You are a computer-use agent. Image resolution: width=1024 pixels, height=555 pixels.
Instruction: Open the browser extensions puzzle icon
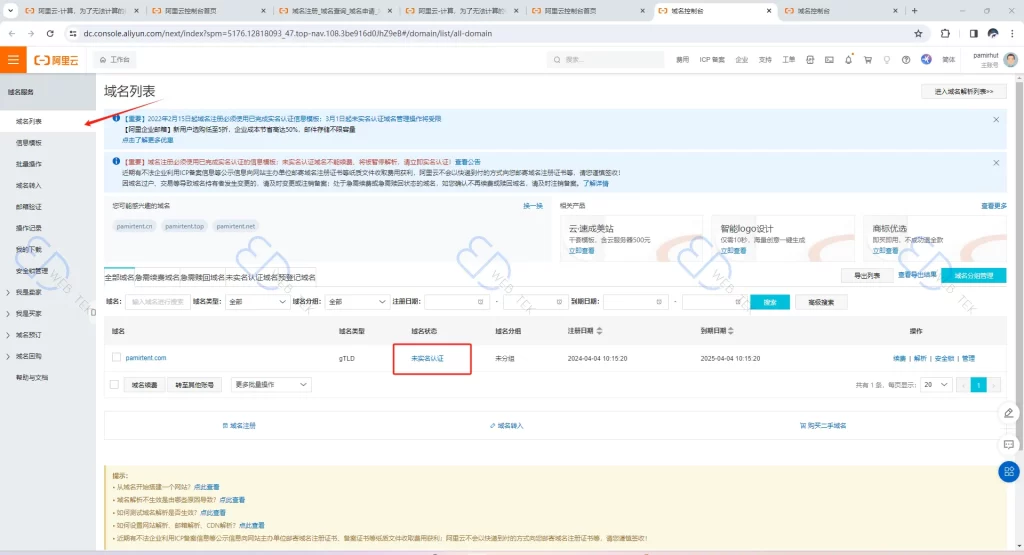[945, 33]
